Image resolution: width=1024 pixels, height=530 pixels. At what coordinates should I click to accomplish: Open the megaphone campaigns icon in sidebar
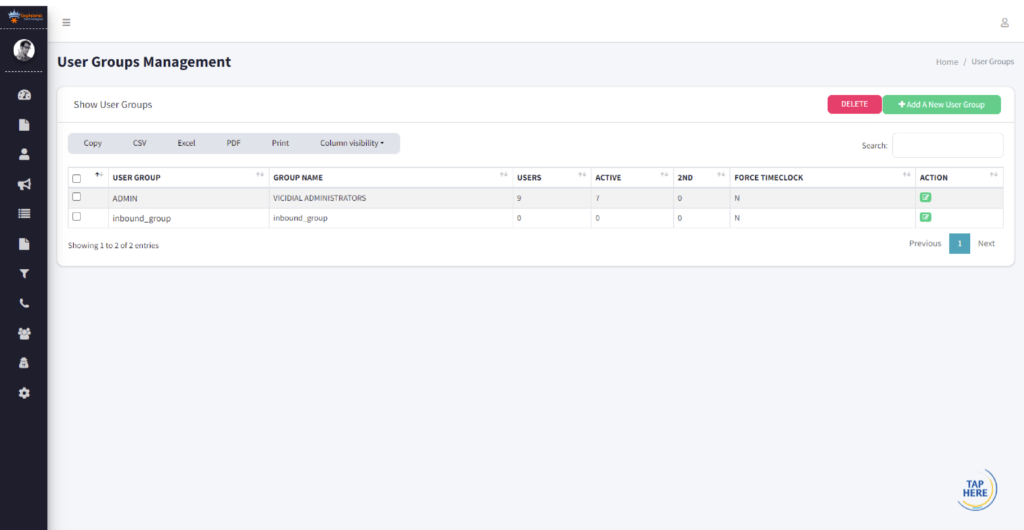tap(24, 184)
